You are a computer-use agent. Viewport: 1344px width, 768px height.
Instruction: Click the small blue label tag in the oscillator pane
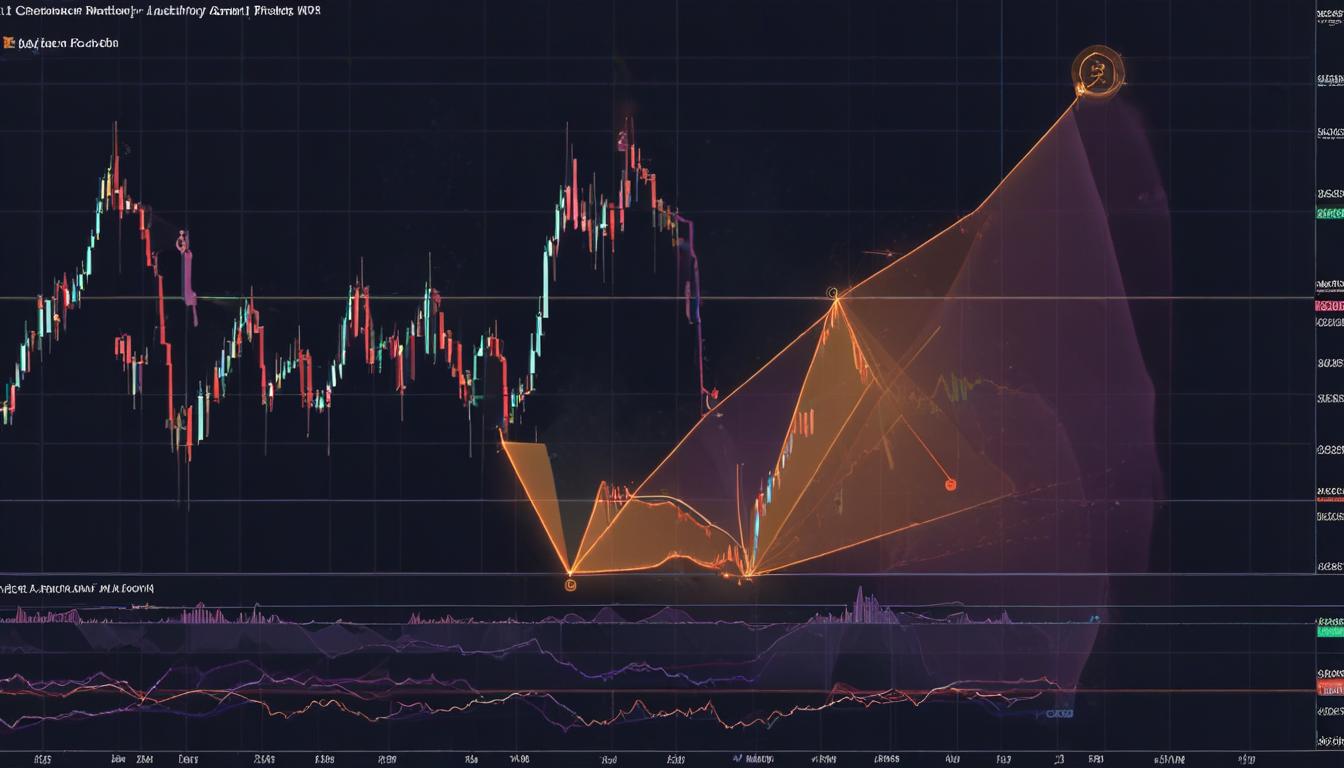1059,714
